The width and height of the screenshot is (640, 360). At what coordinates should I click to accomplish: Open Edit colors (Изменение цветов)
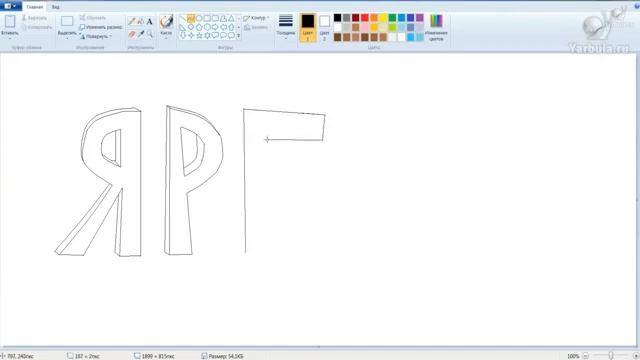pyautogui.click(x=436, y=27)
